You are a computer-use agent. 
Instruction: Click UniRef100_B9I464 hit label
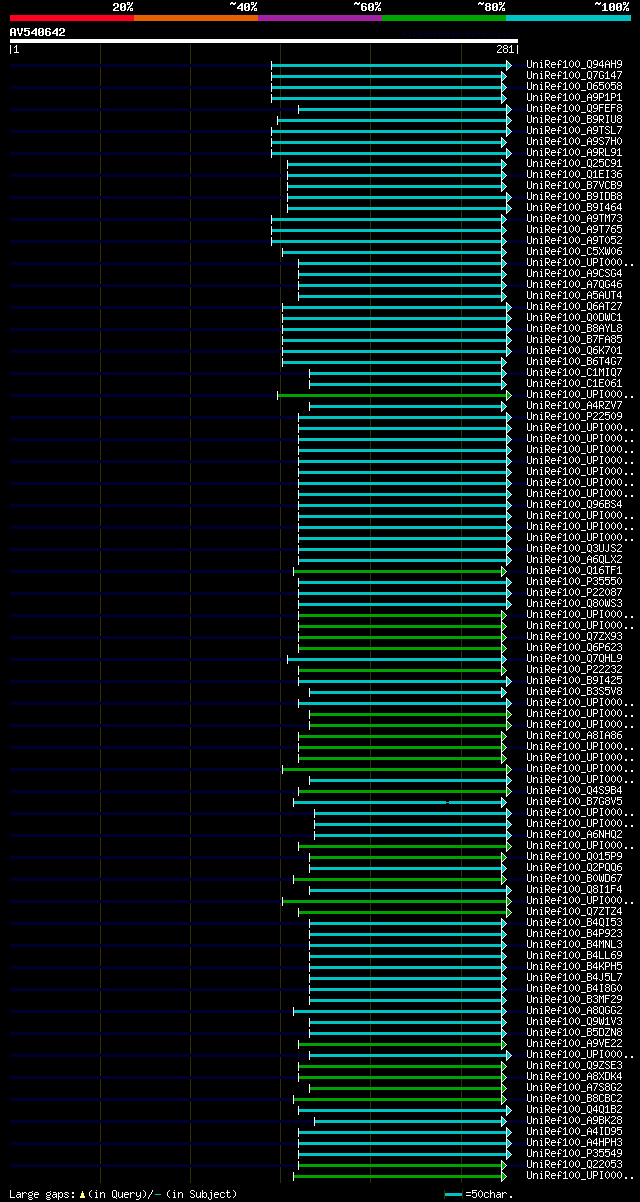pos(574,207)
